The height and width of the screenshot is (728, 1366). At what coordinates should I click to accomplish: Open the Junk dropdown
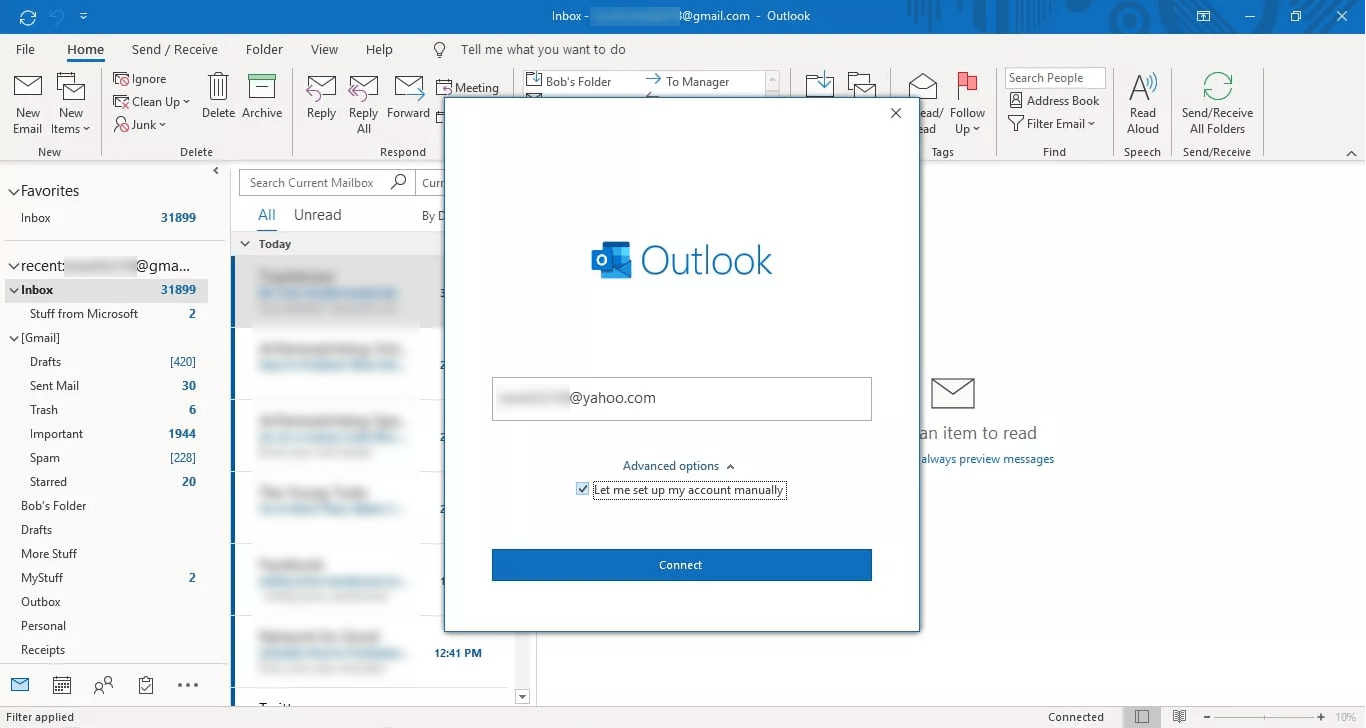140,125
